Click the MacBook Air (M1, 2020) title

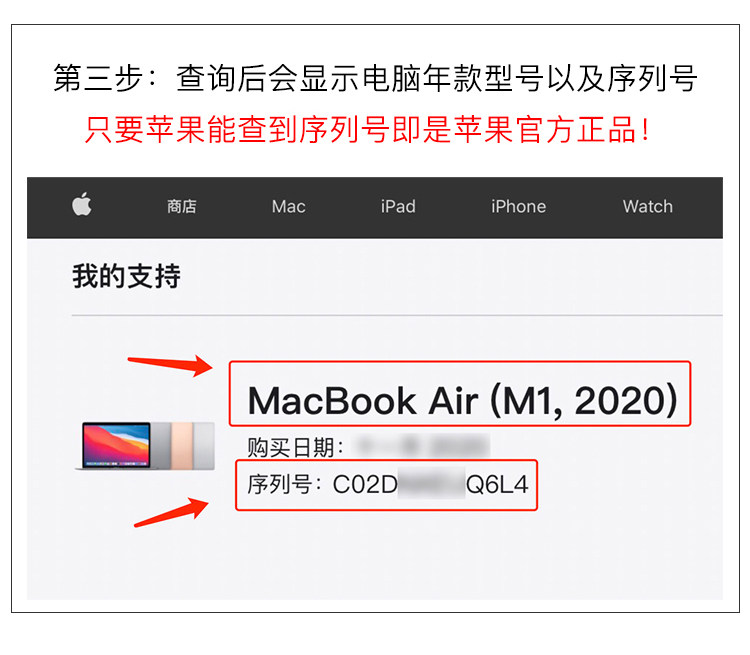463,401
